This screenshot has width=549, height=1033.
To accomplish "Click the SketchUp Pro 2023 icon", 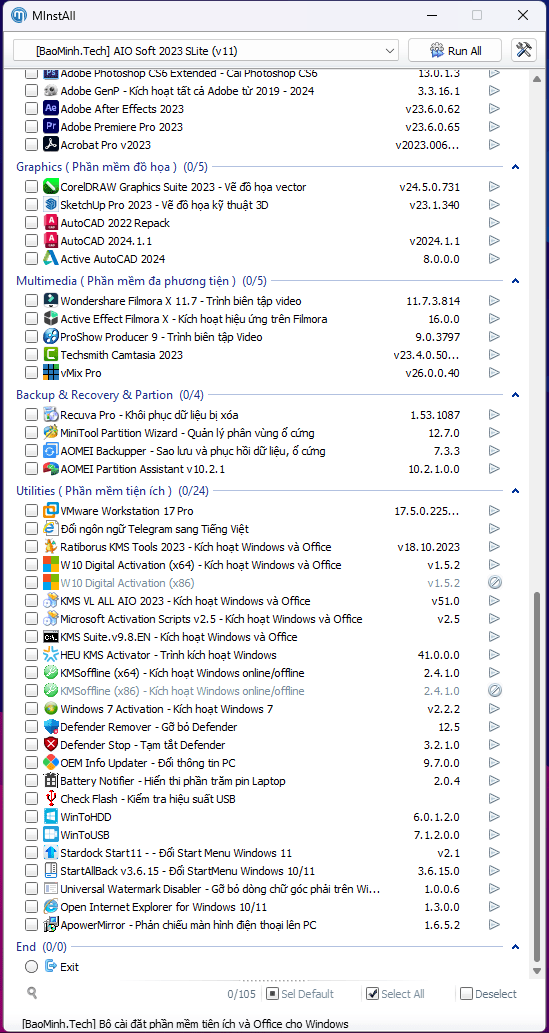I will 51,204.
